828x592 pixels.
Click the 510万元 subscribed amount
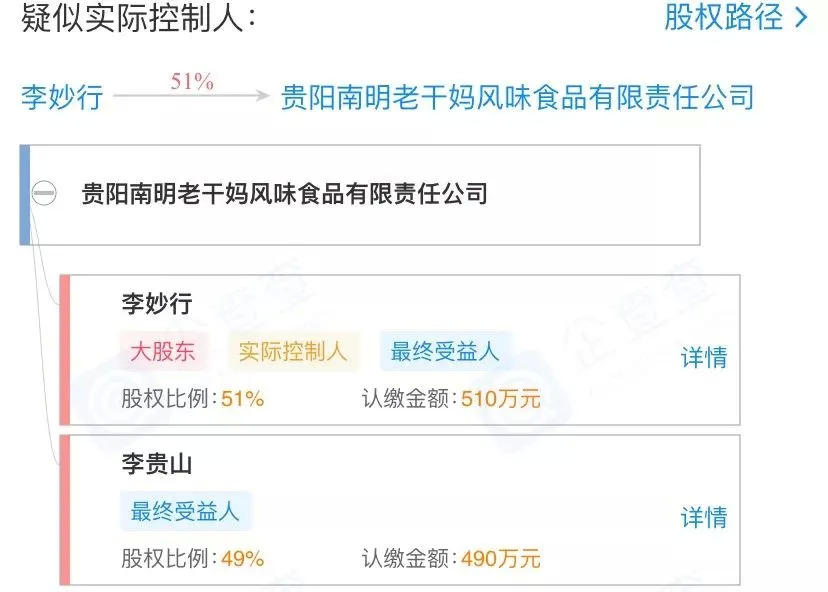(x=500, y=399)
